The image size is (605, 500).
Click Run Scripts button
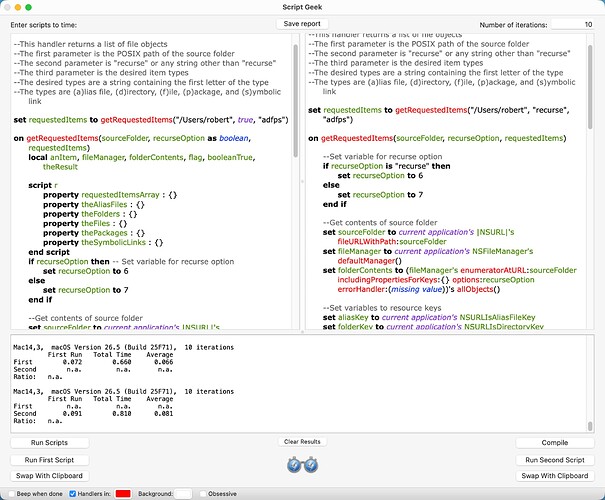(49, 443)
